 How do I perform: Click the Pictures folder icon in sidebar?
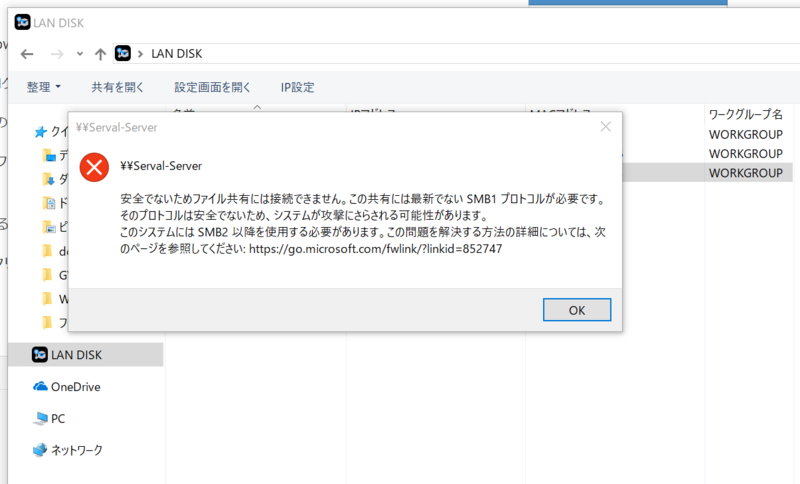(49, 227)
